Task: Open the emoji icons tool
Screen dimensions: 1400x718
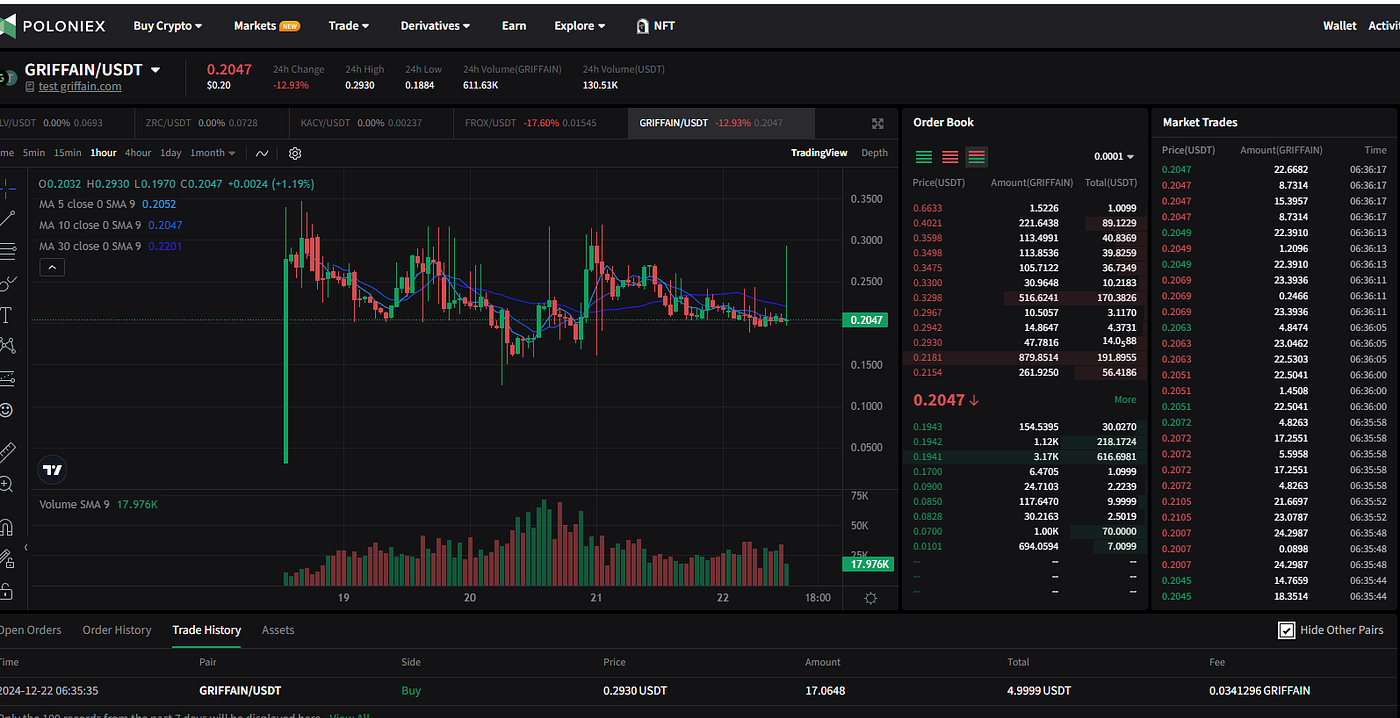Action: [6, 410]
